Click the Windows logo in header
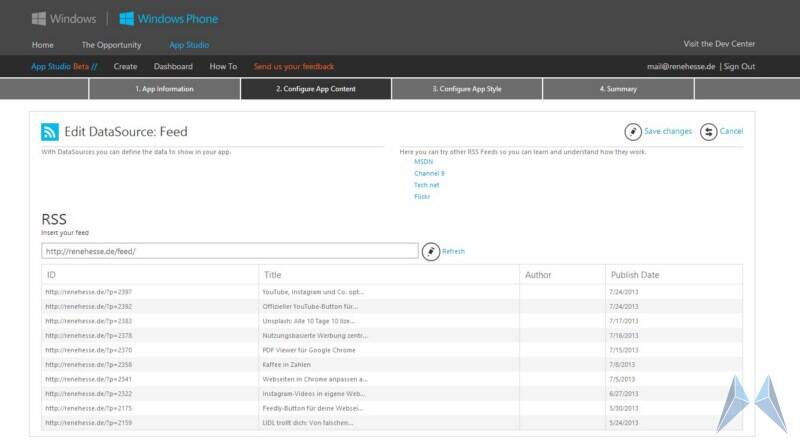800x446 pixels. [x=40, y=18]
